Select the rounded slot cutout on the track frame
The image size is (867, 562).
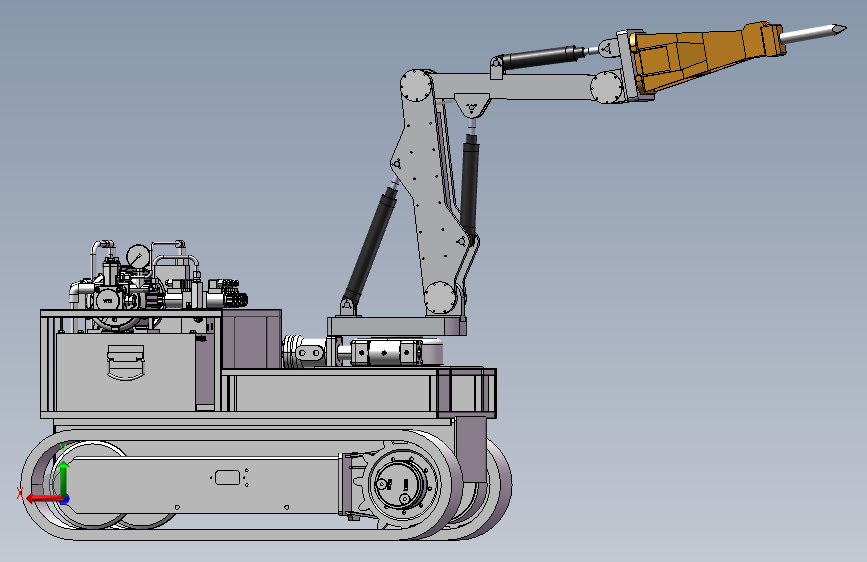[227, 477]
